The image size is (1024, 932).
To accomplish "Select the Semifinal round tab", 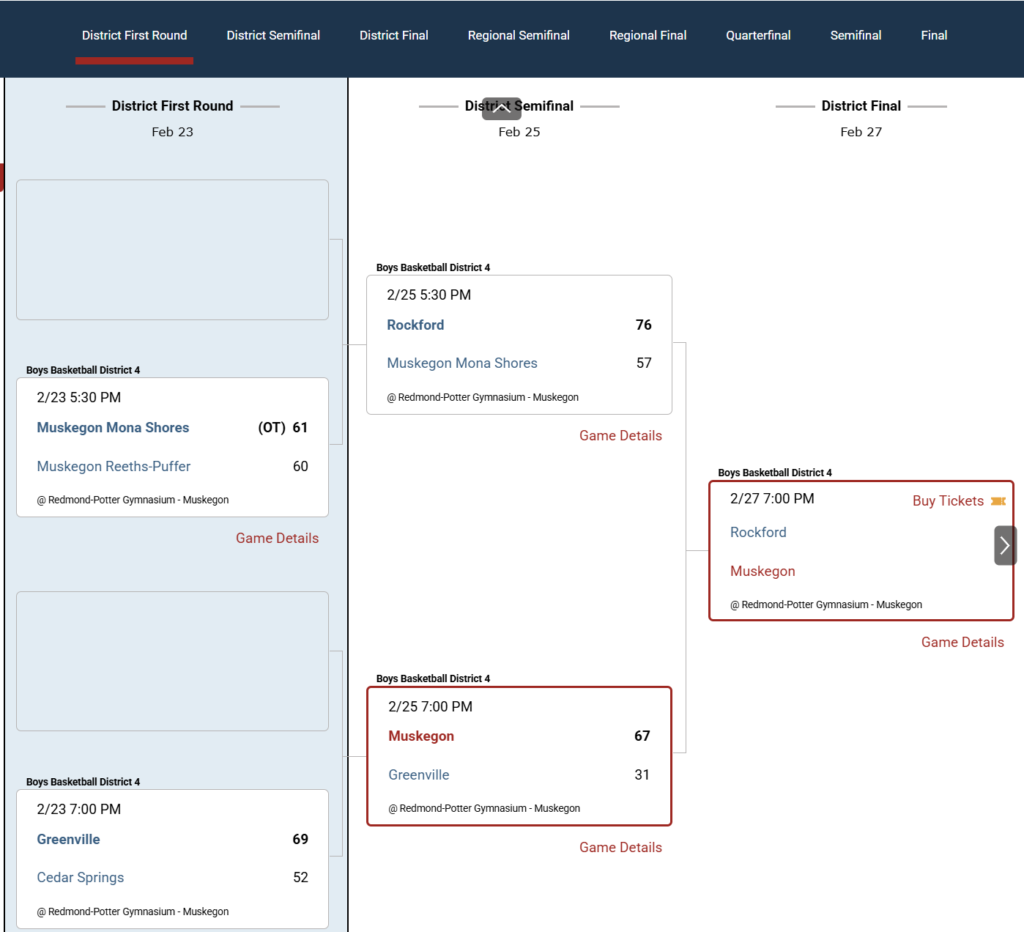I will (x=855, y=35).
